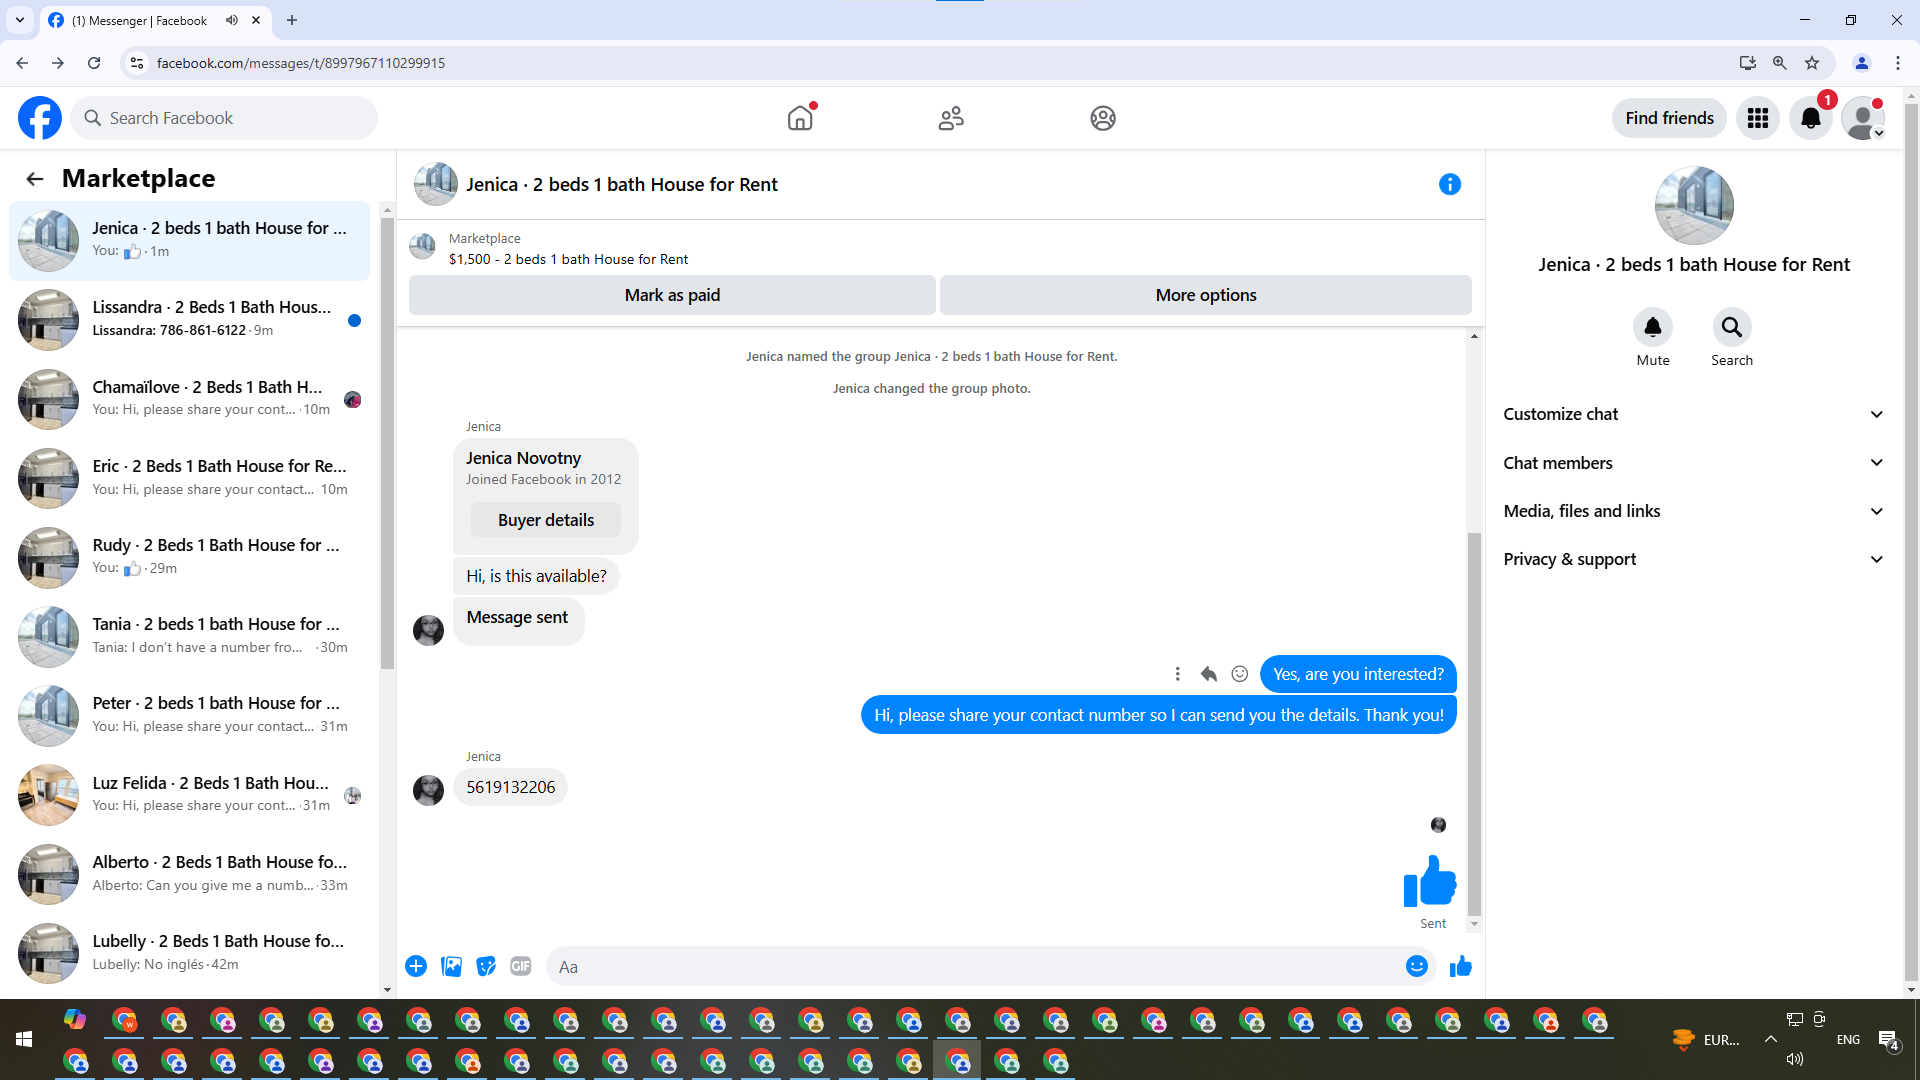1920x1080 pixels.
Task: Click conversation information icon
Action: 1449,184
